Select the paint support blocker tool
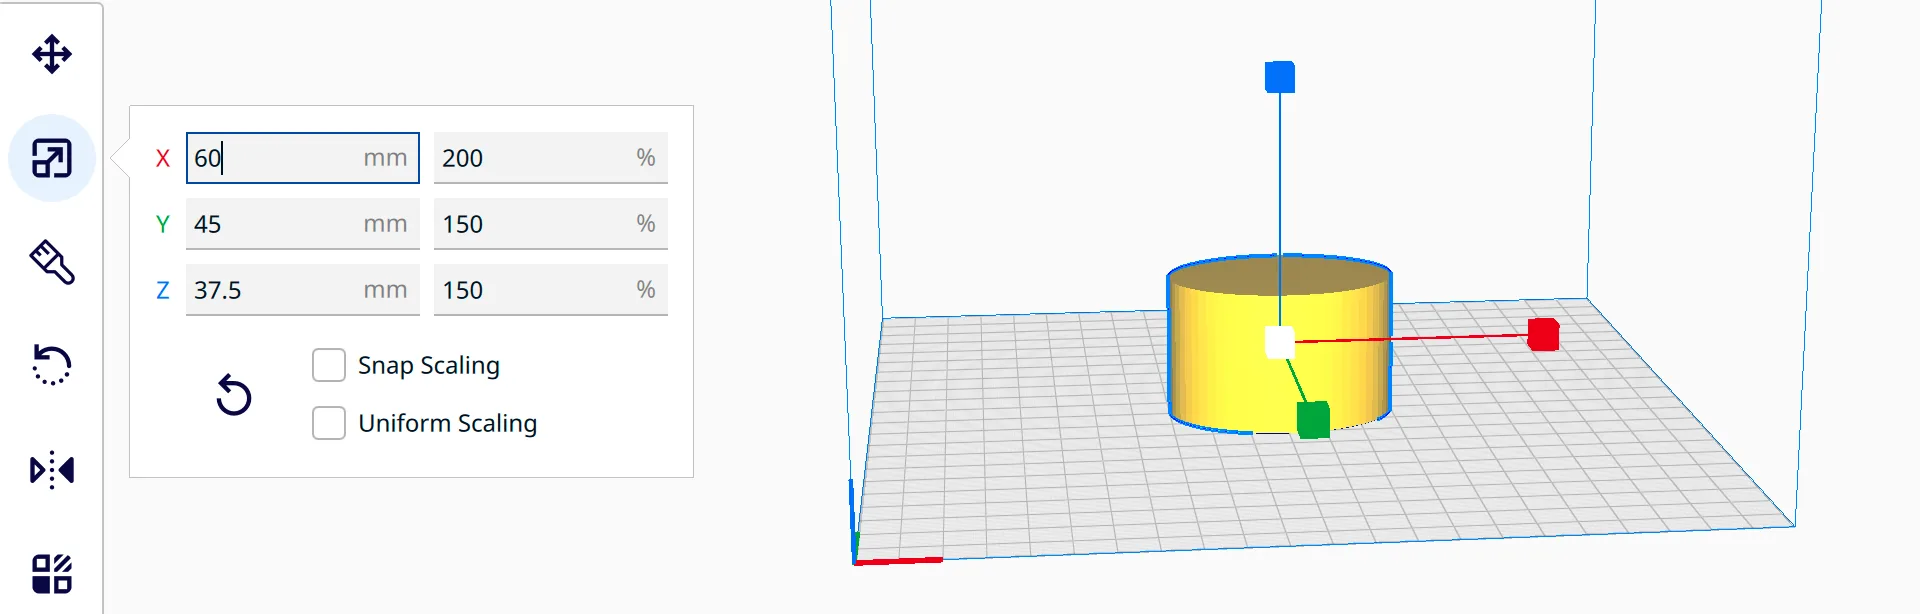 (52, 262)
